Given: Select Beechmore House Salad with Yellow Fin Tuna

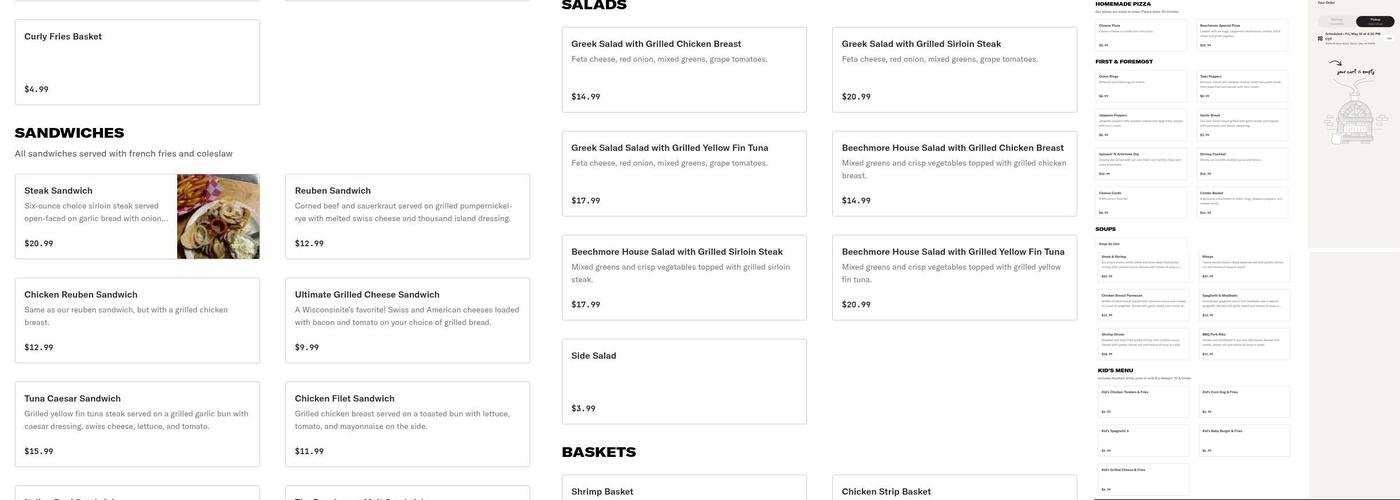Looking at the screenshot, I should coord(954,277).
